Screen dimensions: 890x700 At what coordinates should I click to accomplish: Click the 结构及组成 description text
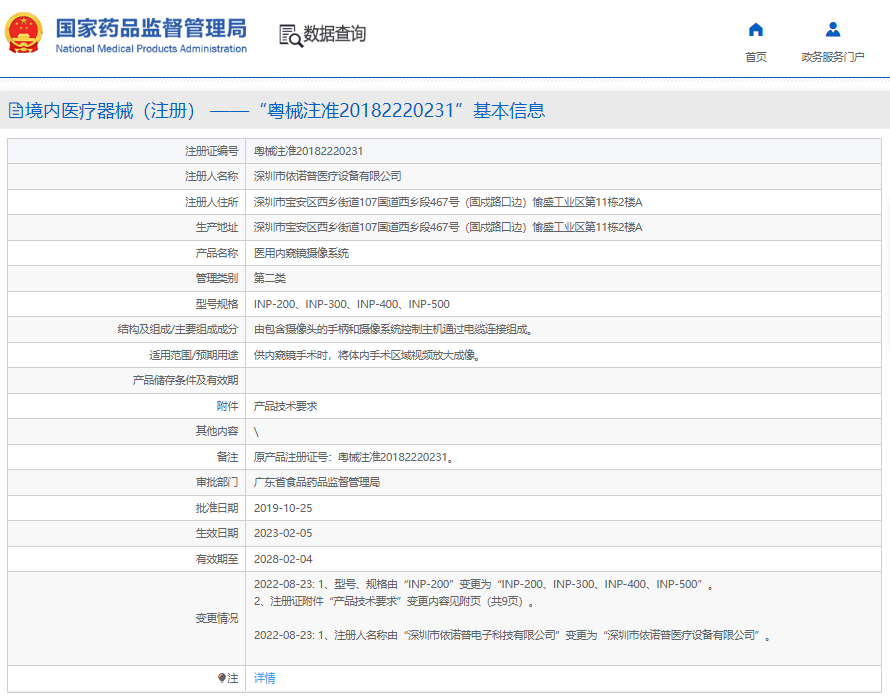393,329
